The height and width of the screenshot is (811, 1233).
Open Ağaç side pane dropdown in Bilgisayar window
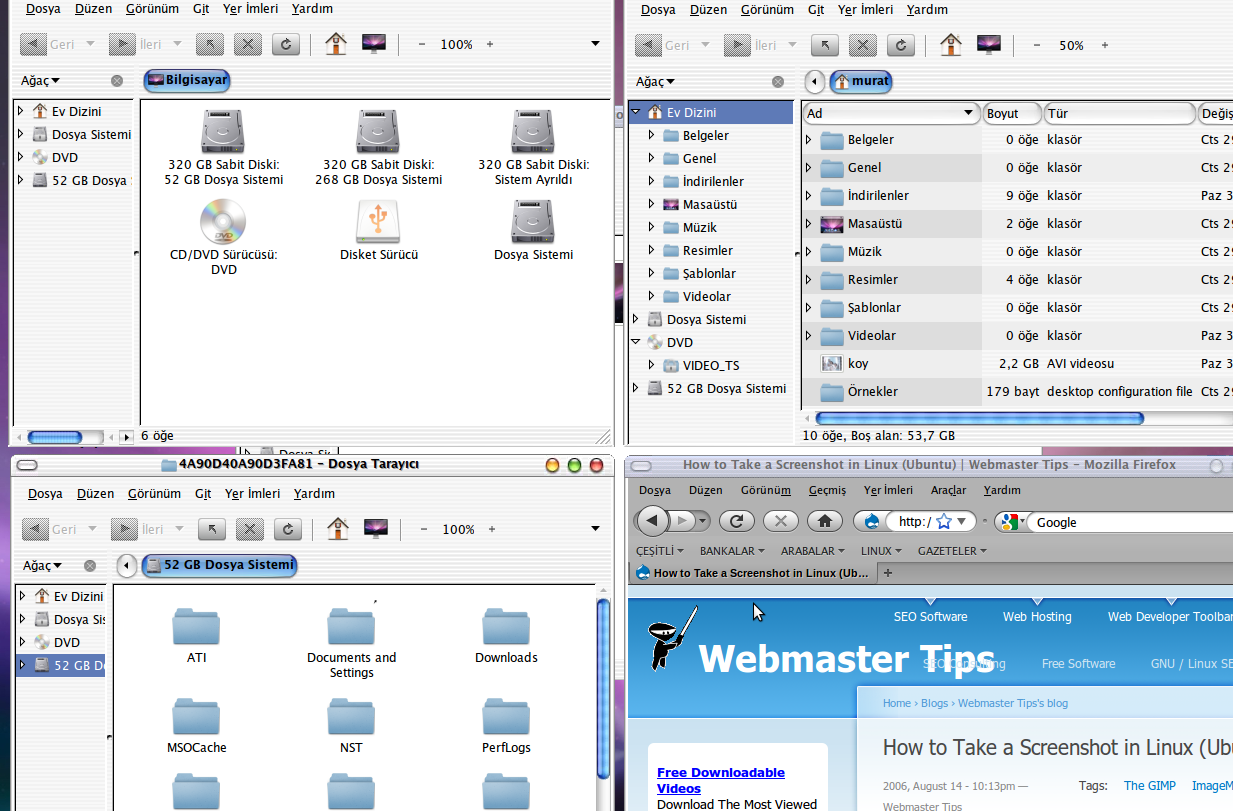41,81
